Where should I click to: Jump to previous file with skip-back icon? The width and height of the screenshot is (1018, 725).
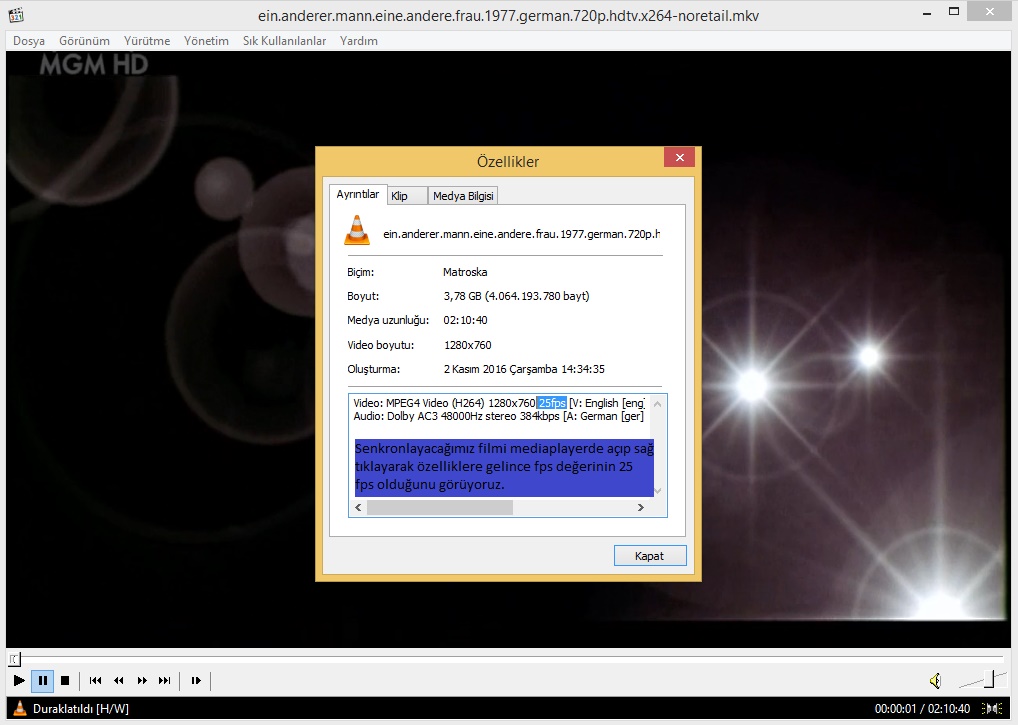coord(95,680)
